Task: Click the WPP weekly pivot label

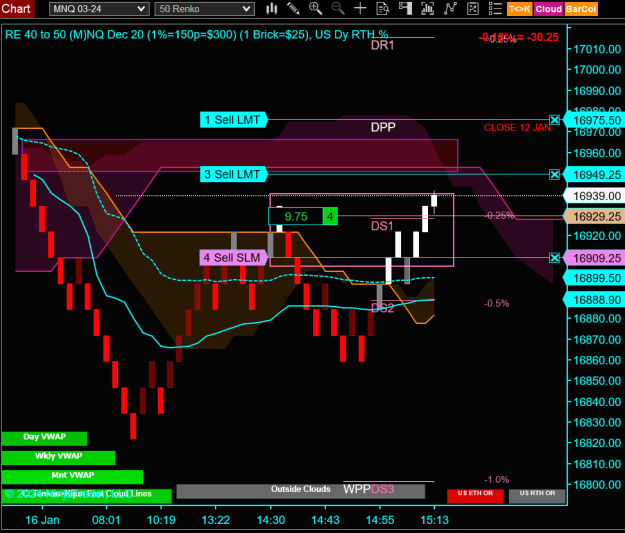Action: (357, 489)
